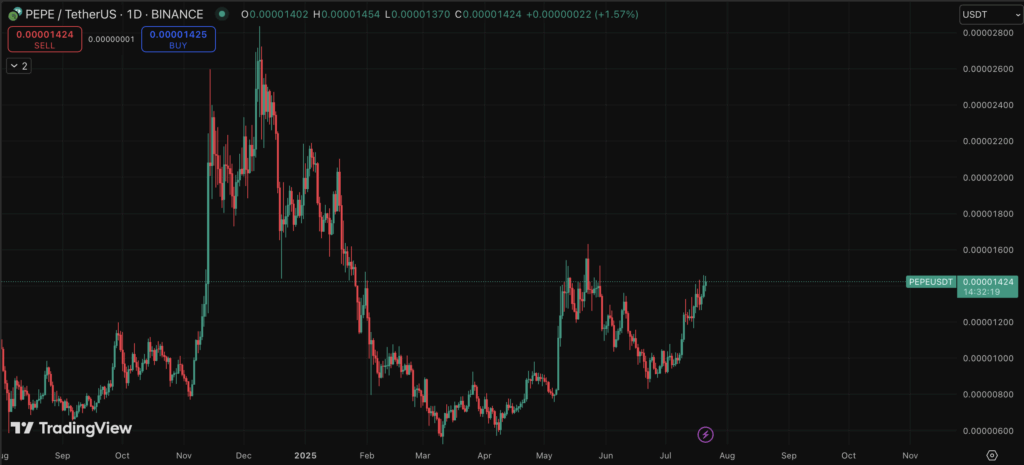Click the Jun label on time axis
Image resolution: width=1024 pixels, height=465 pixels.
pyautogui.click(x=605, y=455)
